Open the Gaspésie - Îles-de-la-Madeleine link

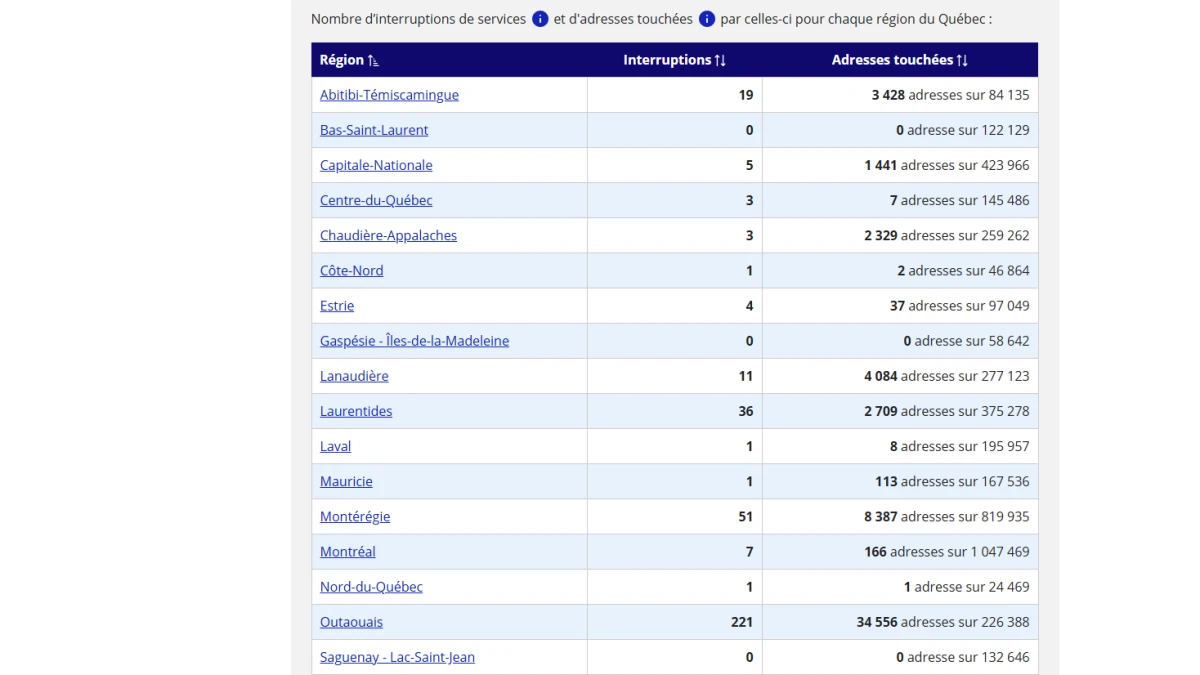click(414, 341)
